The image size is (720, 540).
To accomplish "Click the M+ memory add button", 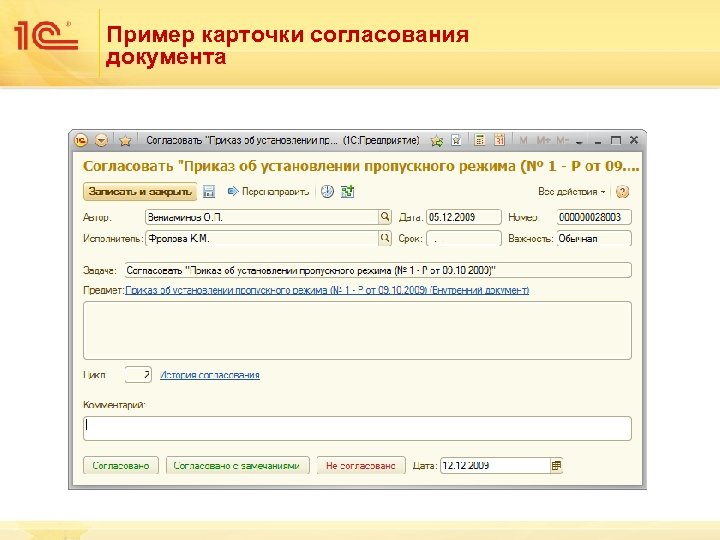I will [543, 141].
